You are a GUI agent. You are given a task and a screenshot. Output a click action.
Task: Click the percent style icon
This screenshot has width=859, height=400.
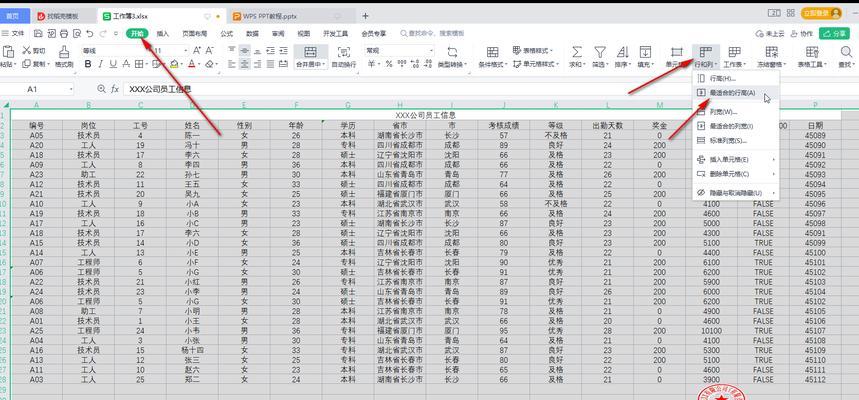388,64
